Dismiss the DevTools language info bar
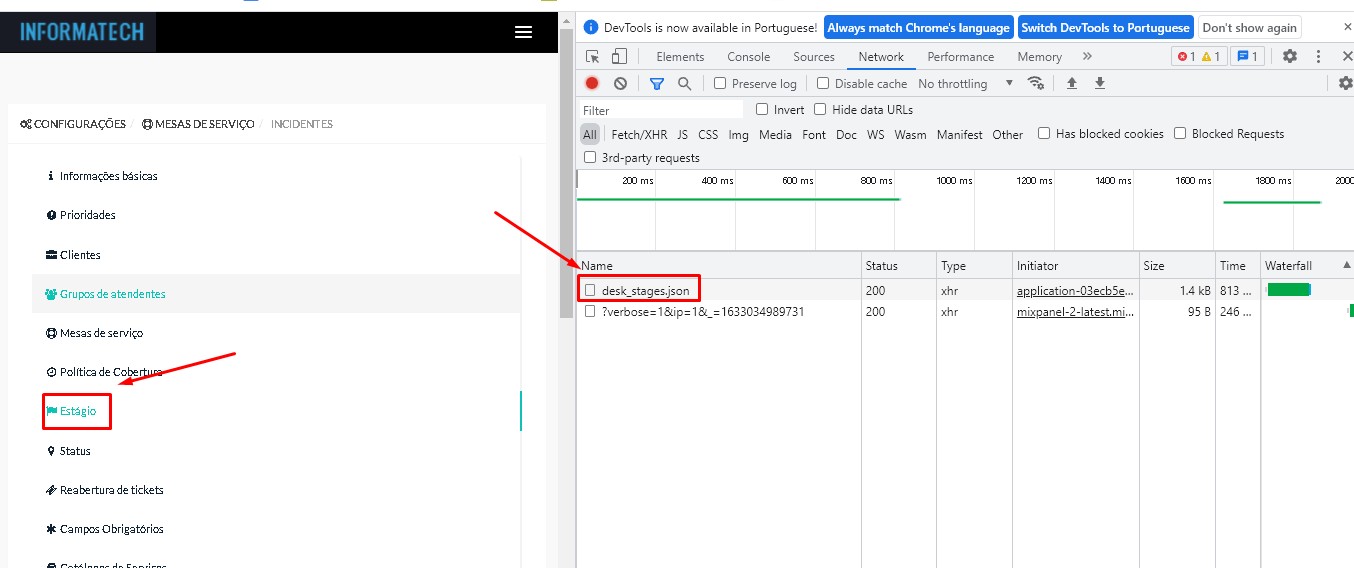 (1346, 27)
